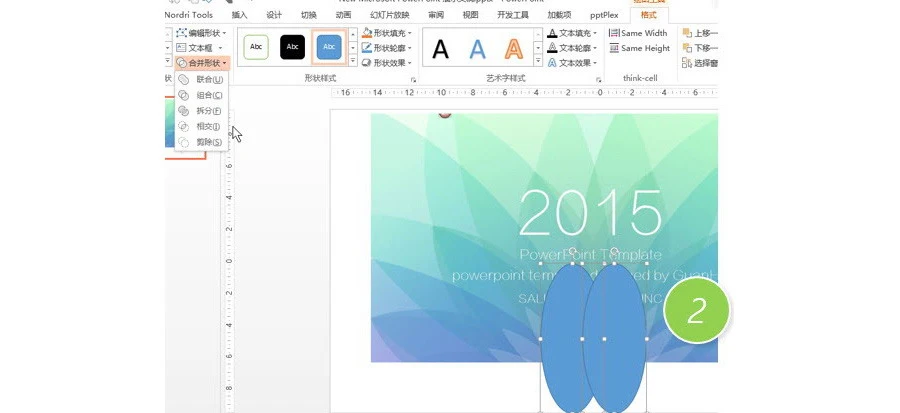Click the Same Height button
The height and width of the screenshot is (413, 900).
click(639, 48)
